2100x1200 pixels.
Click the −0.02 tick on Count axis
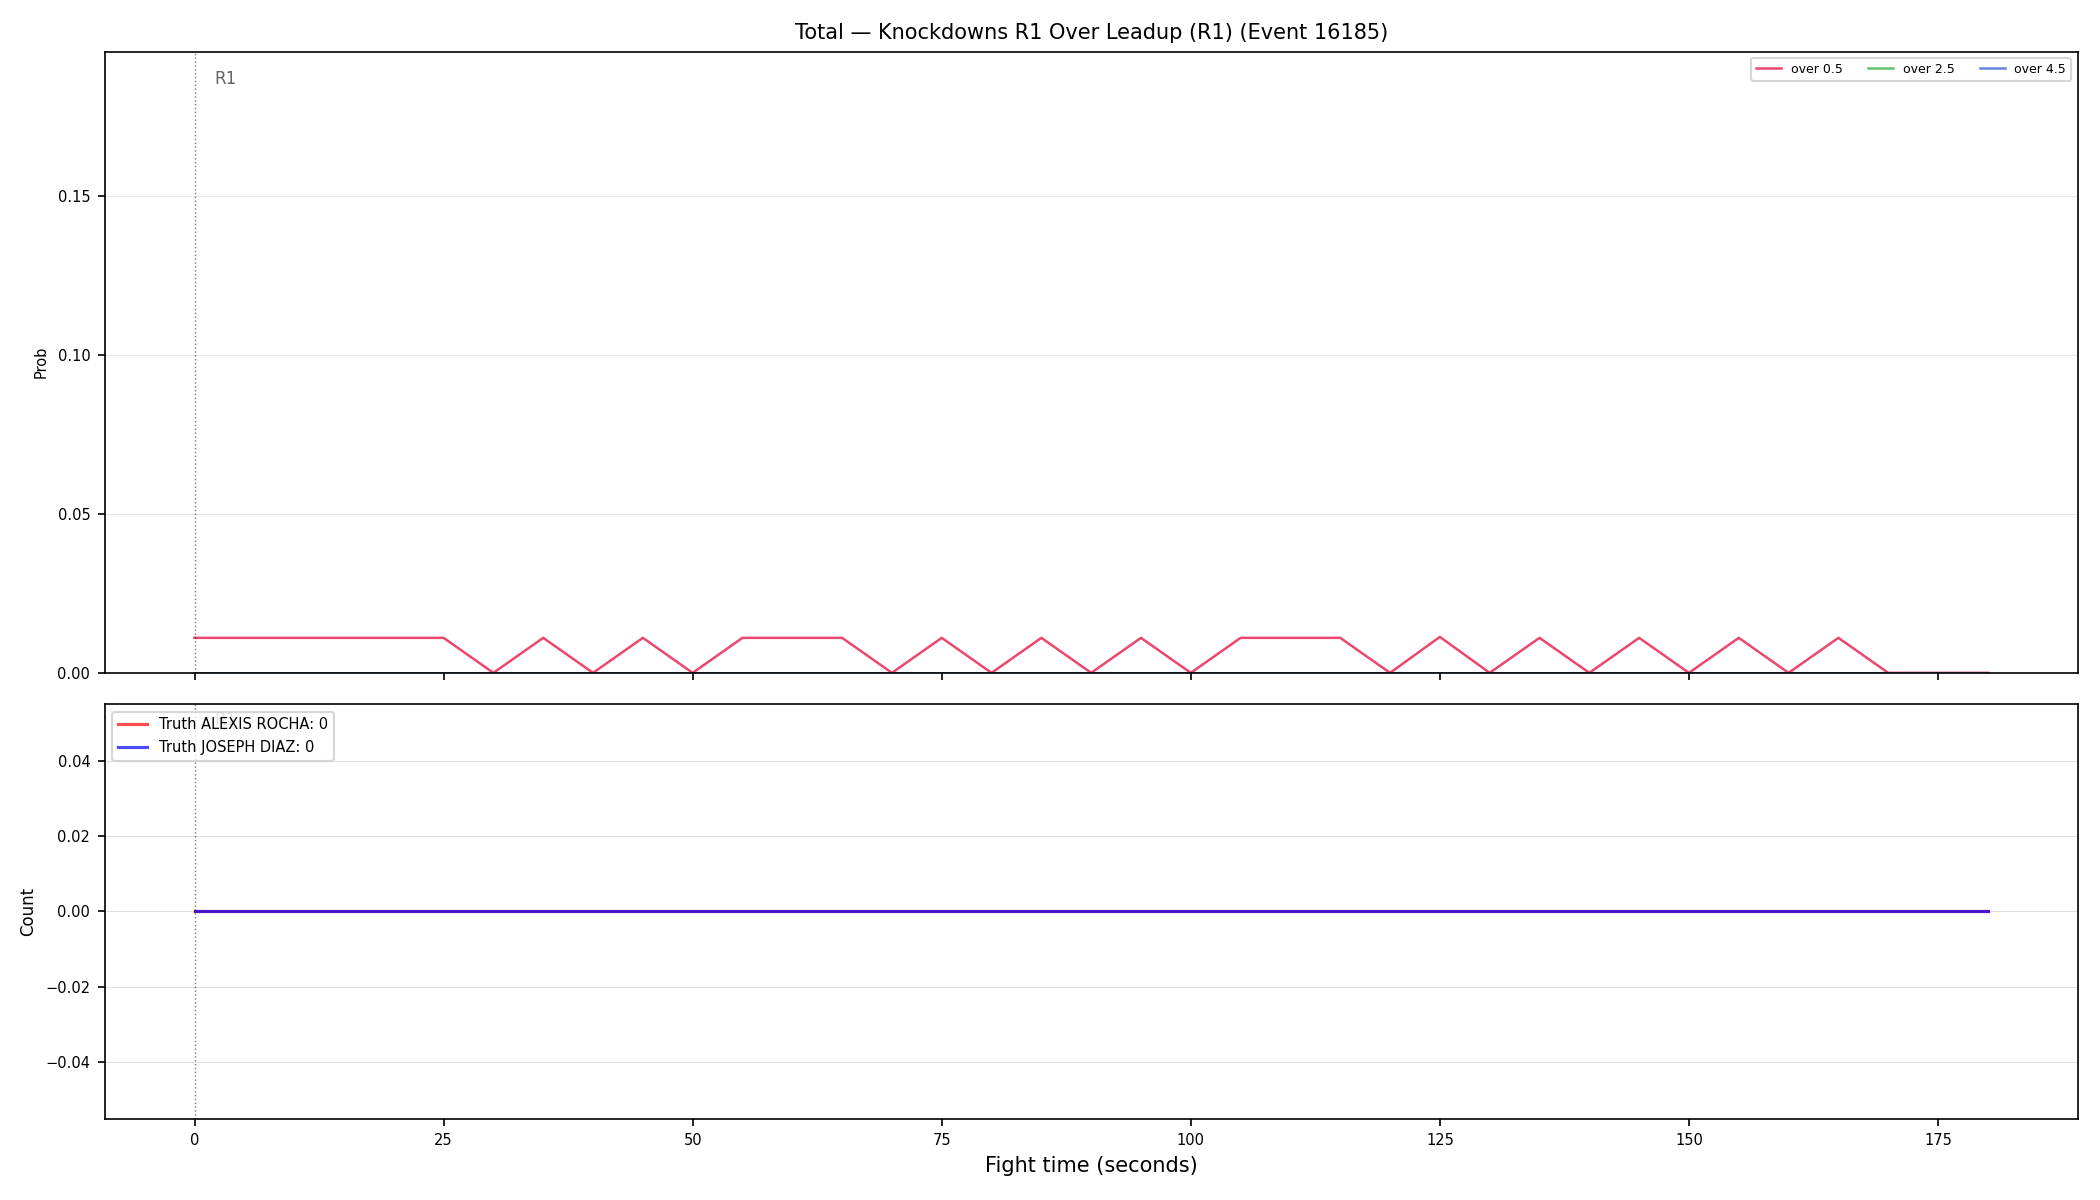69,988
